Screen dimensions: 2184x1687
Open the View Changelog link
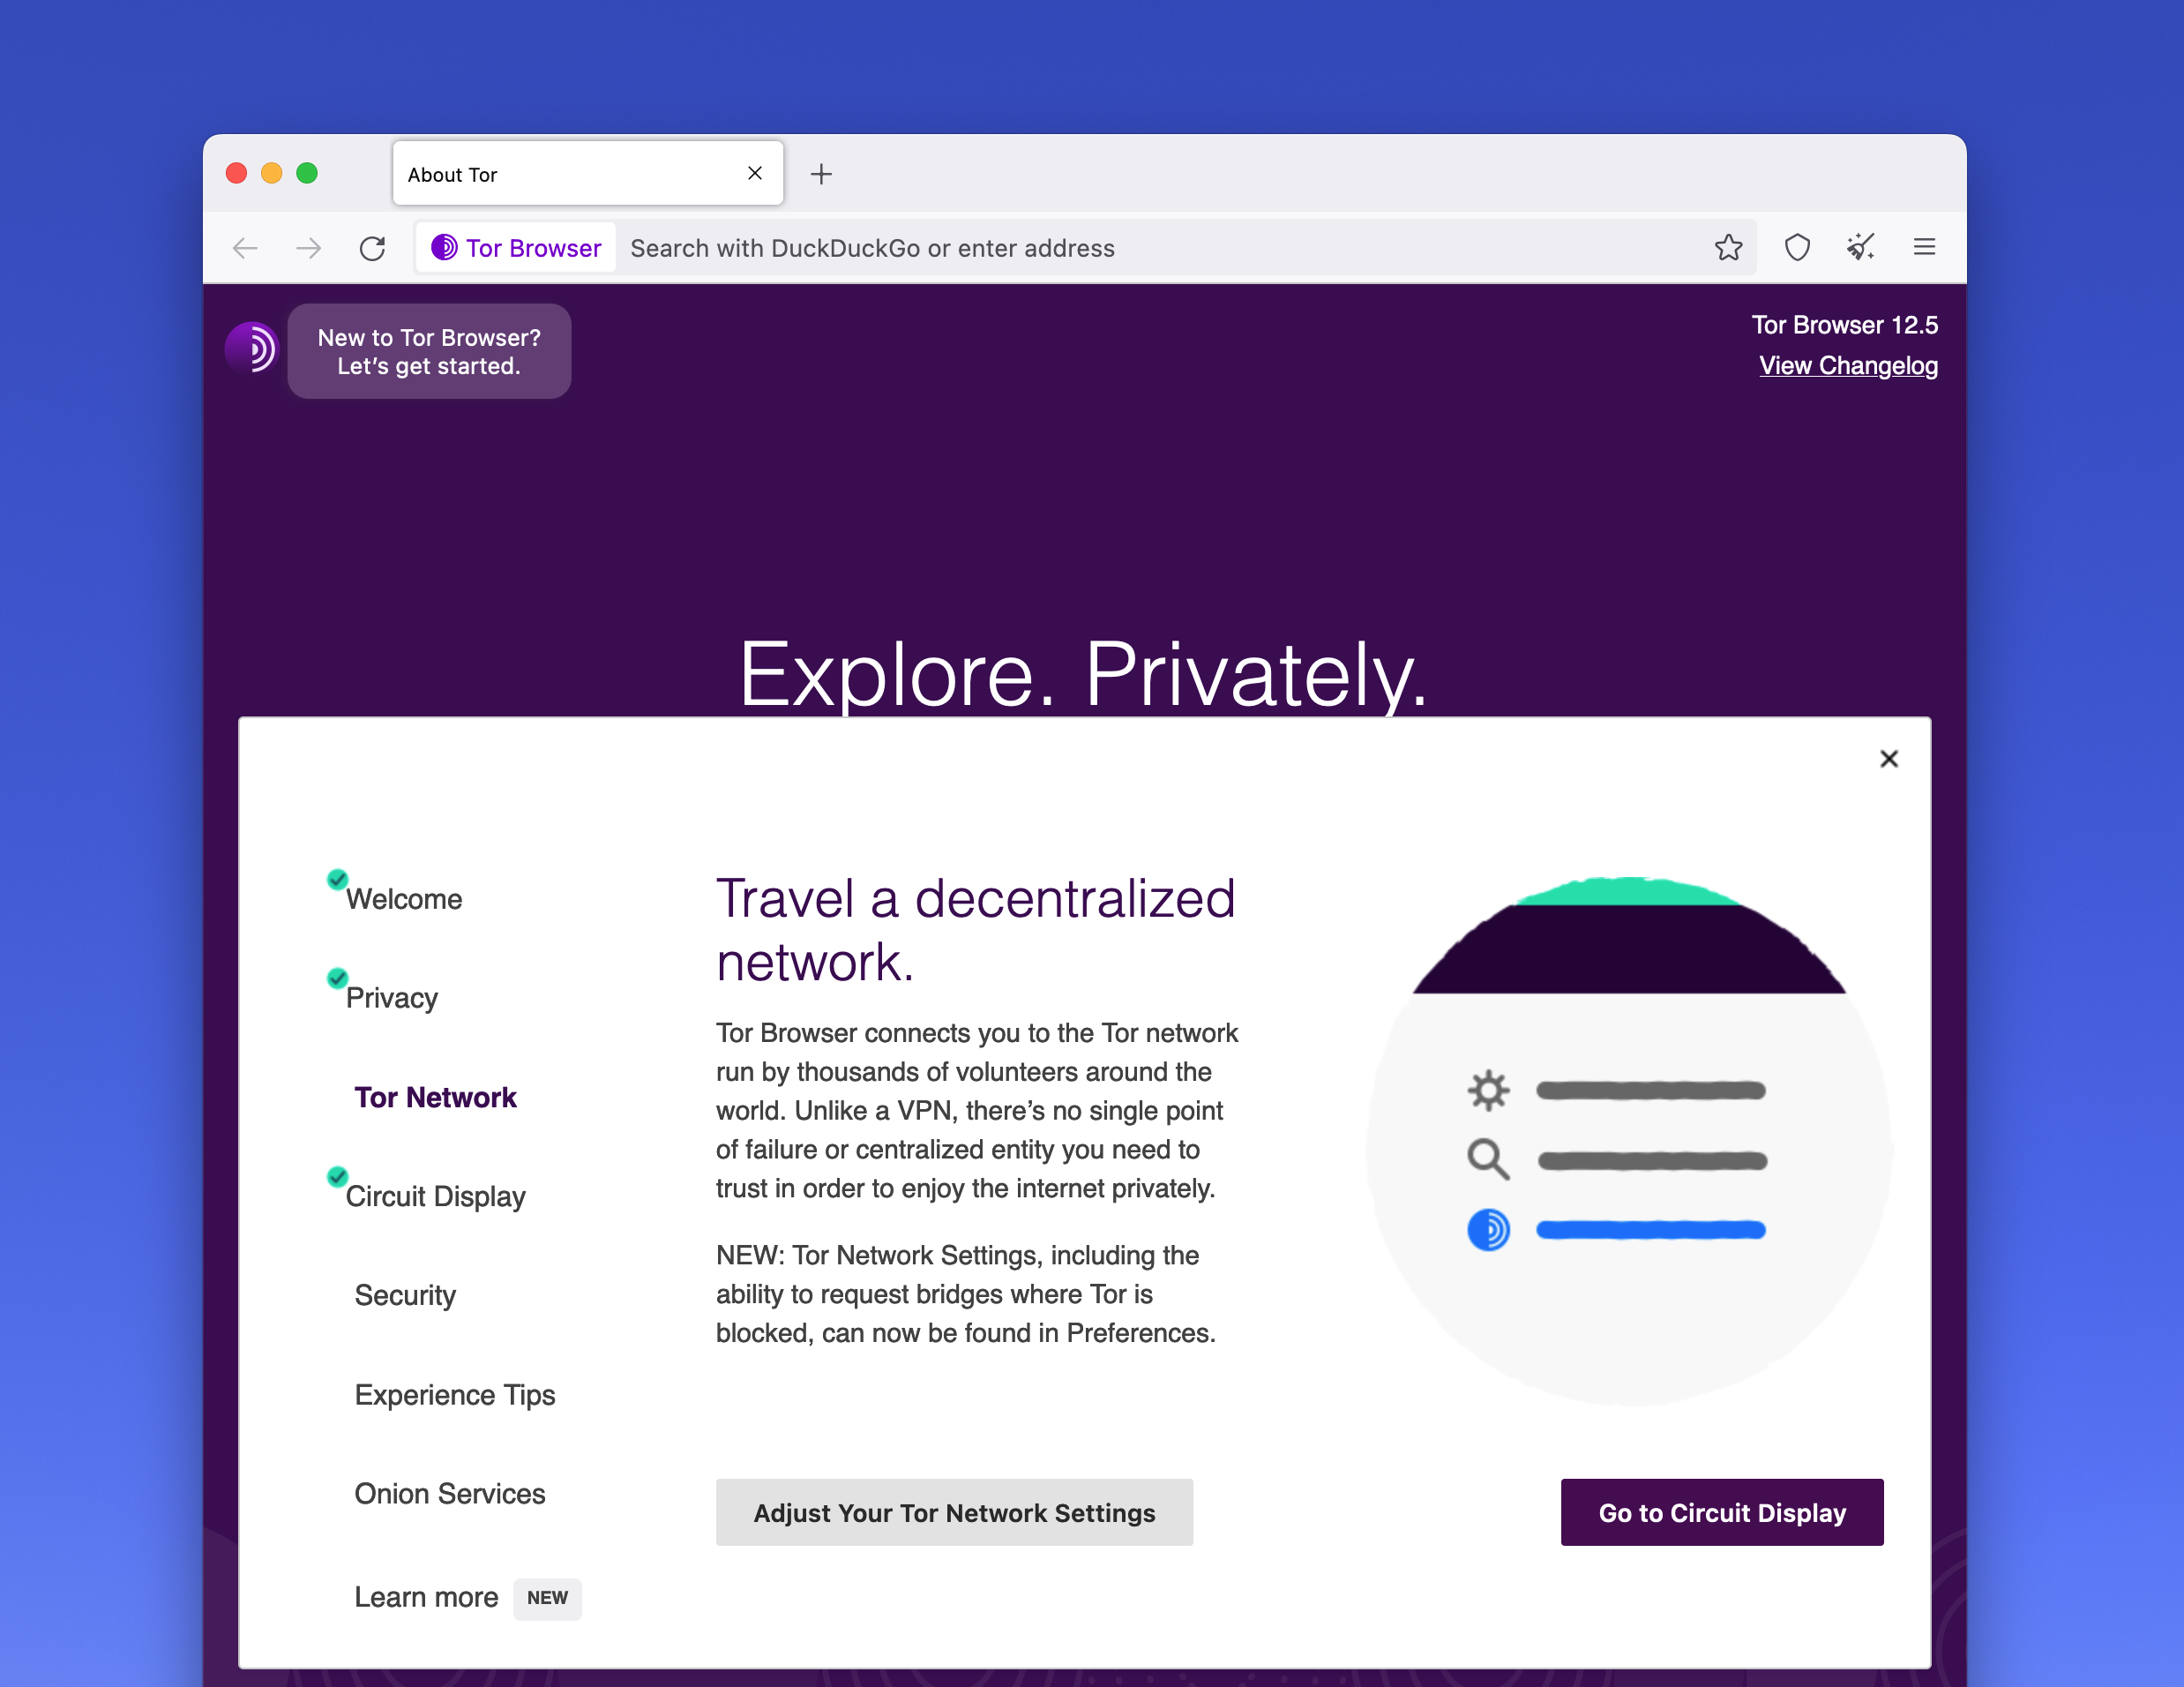pyautogui.click(x=1848, y=366)
